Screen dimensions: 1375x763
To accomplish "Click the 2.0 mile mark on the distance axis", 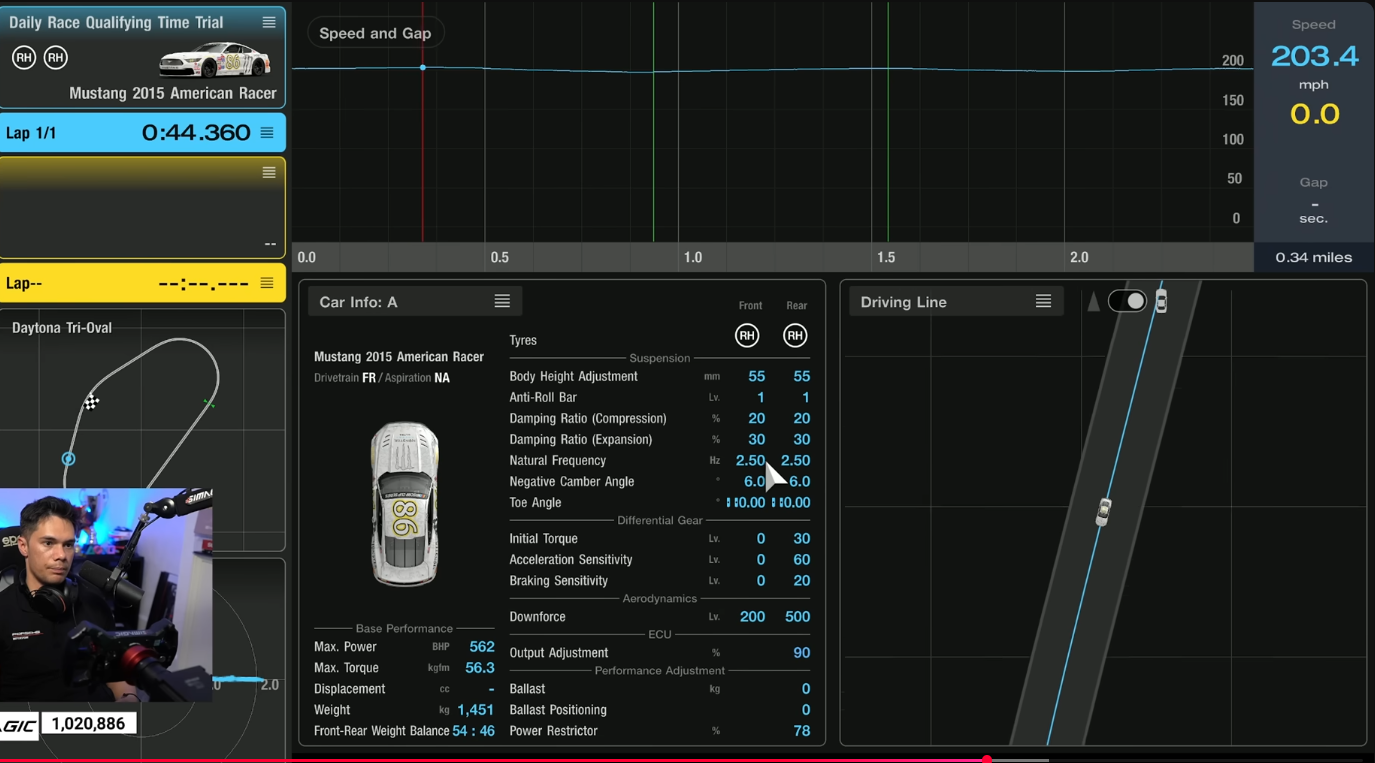I will pyautogui.click(x=1079, y=257).
